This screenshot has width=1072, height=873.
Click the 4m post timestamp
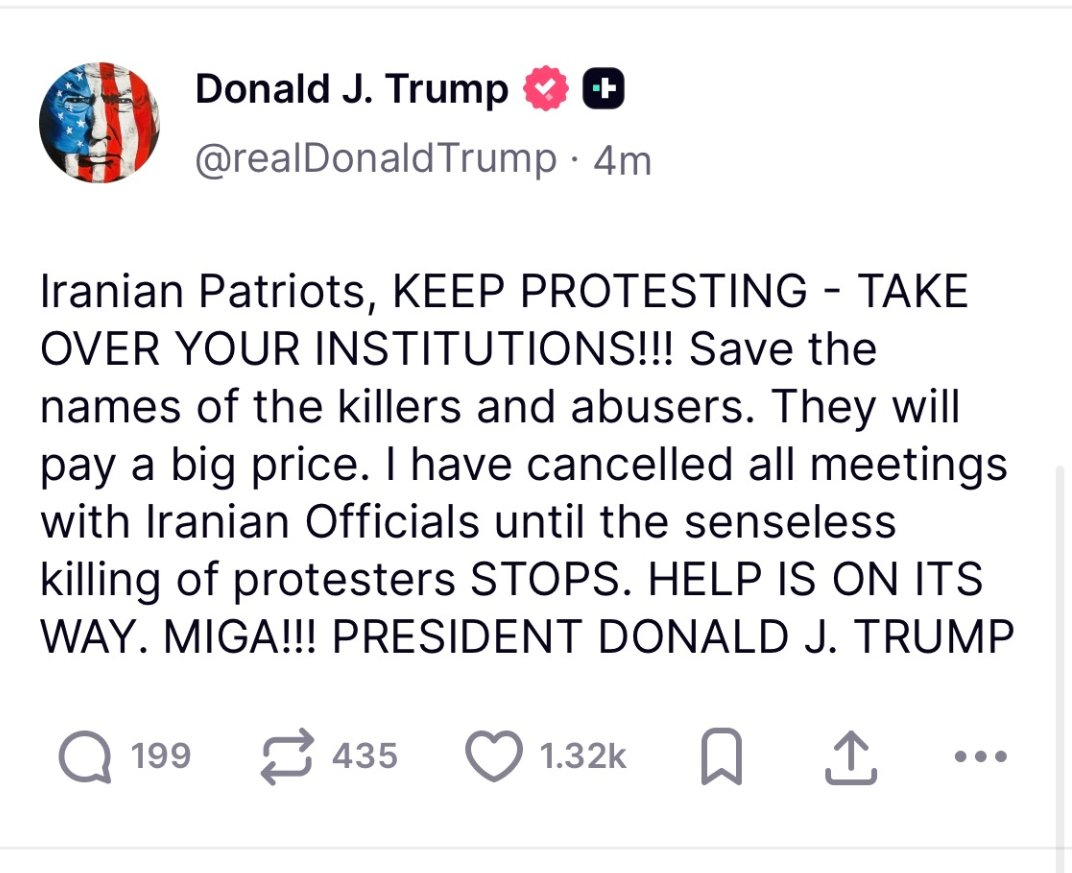click(622, 159)
